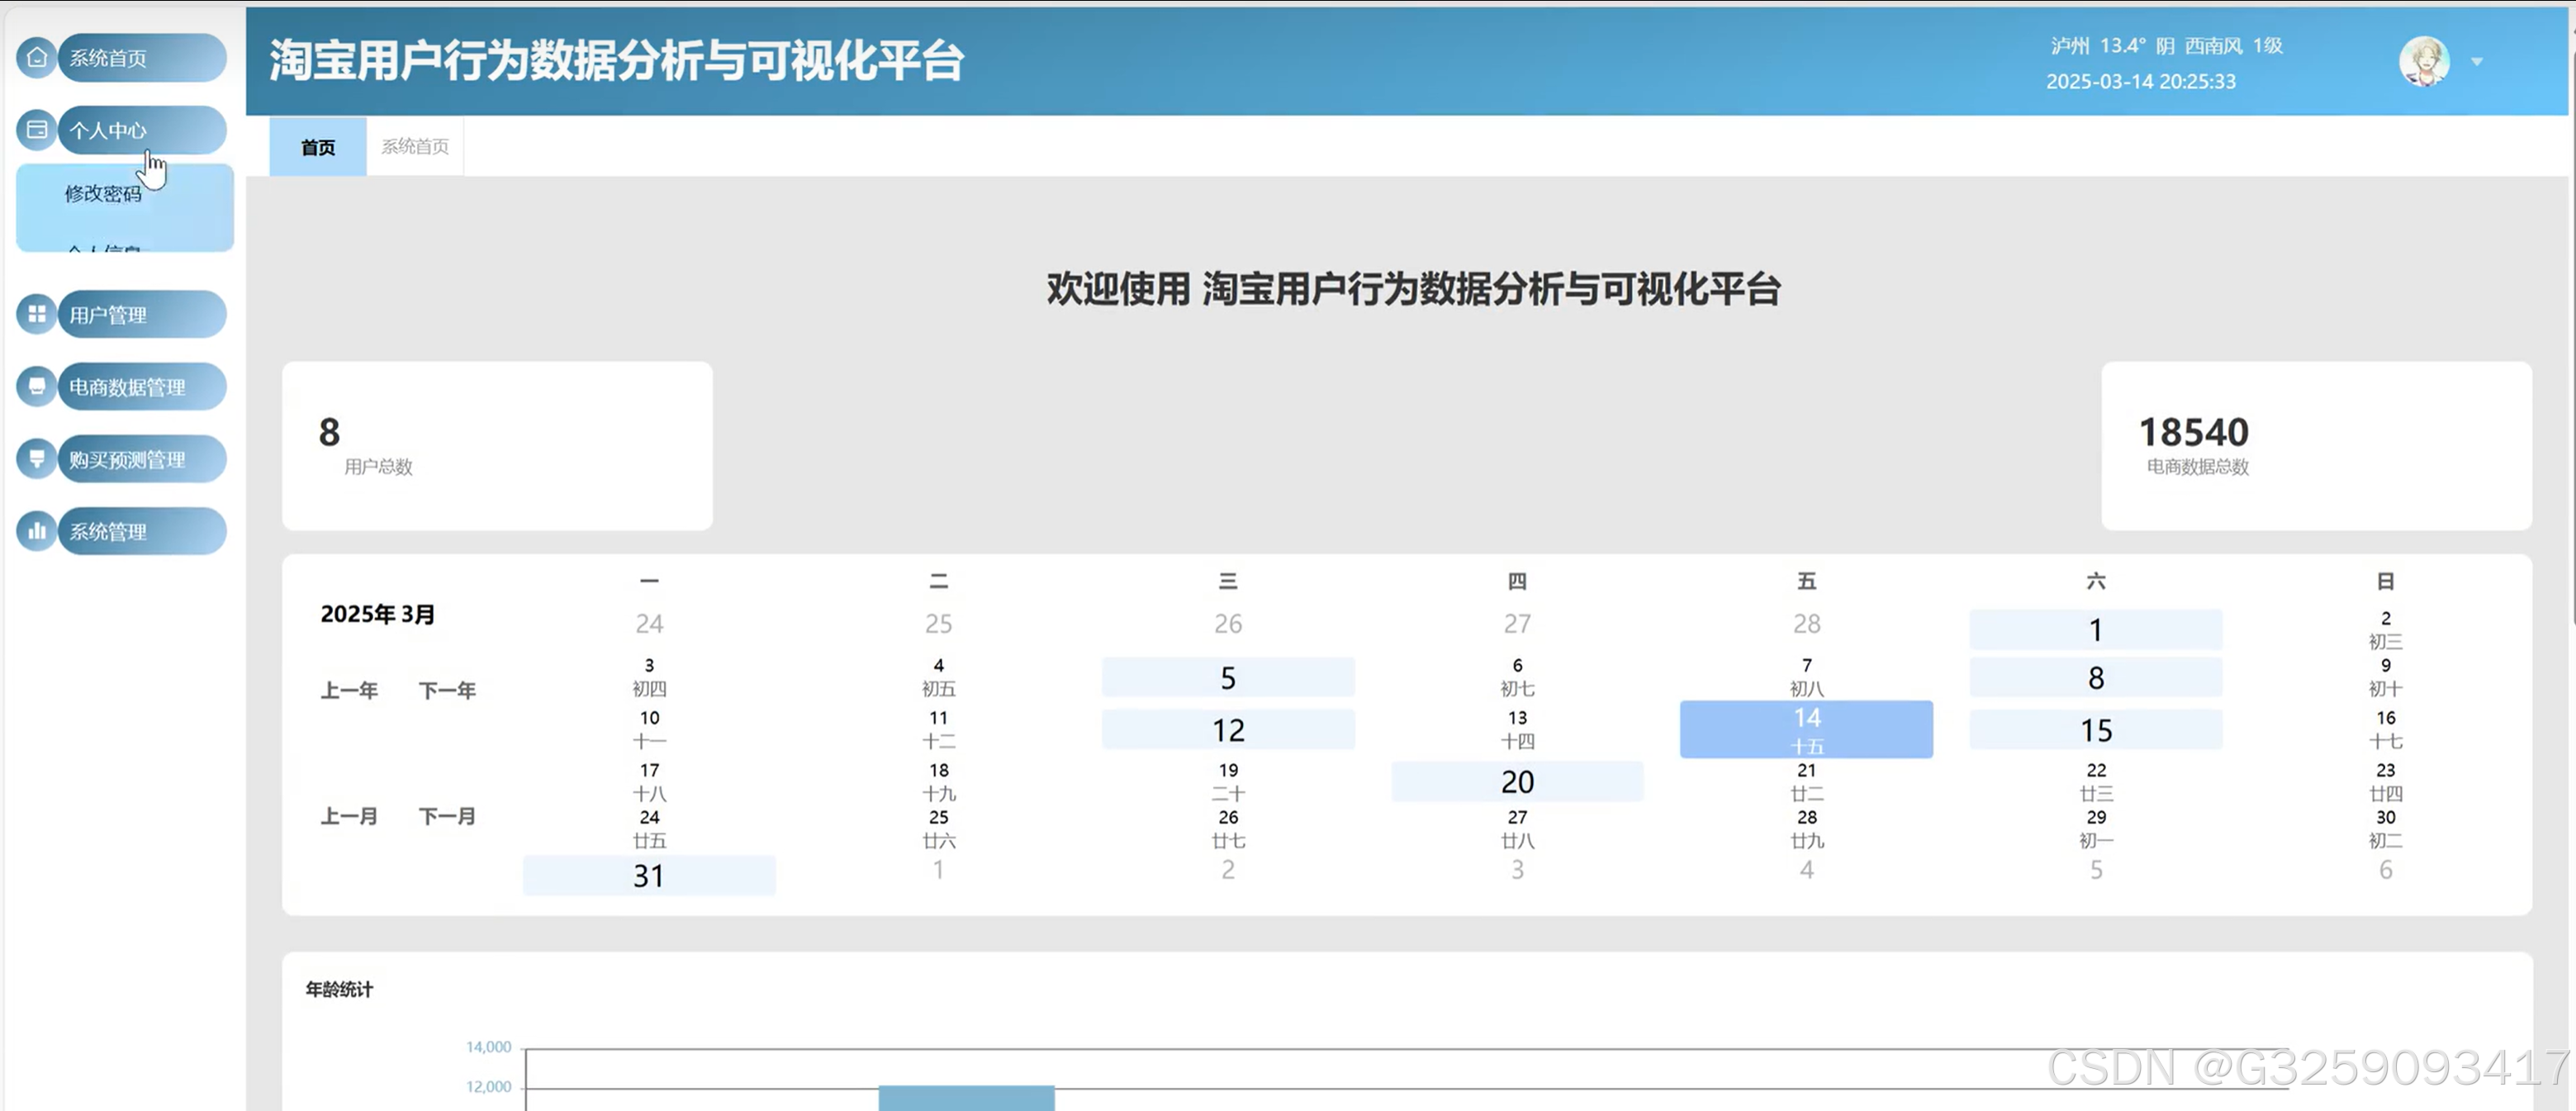This screenshot has height=1111, width=2576.
Task: Select calendar date 28 廿九
Action: tap(1806, 829)
